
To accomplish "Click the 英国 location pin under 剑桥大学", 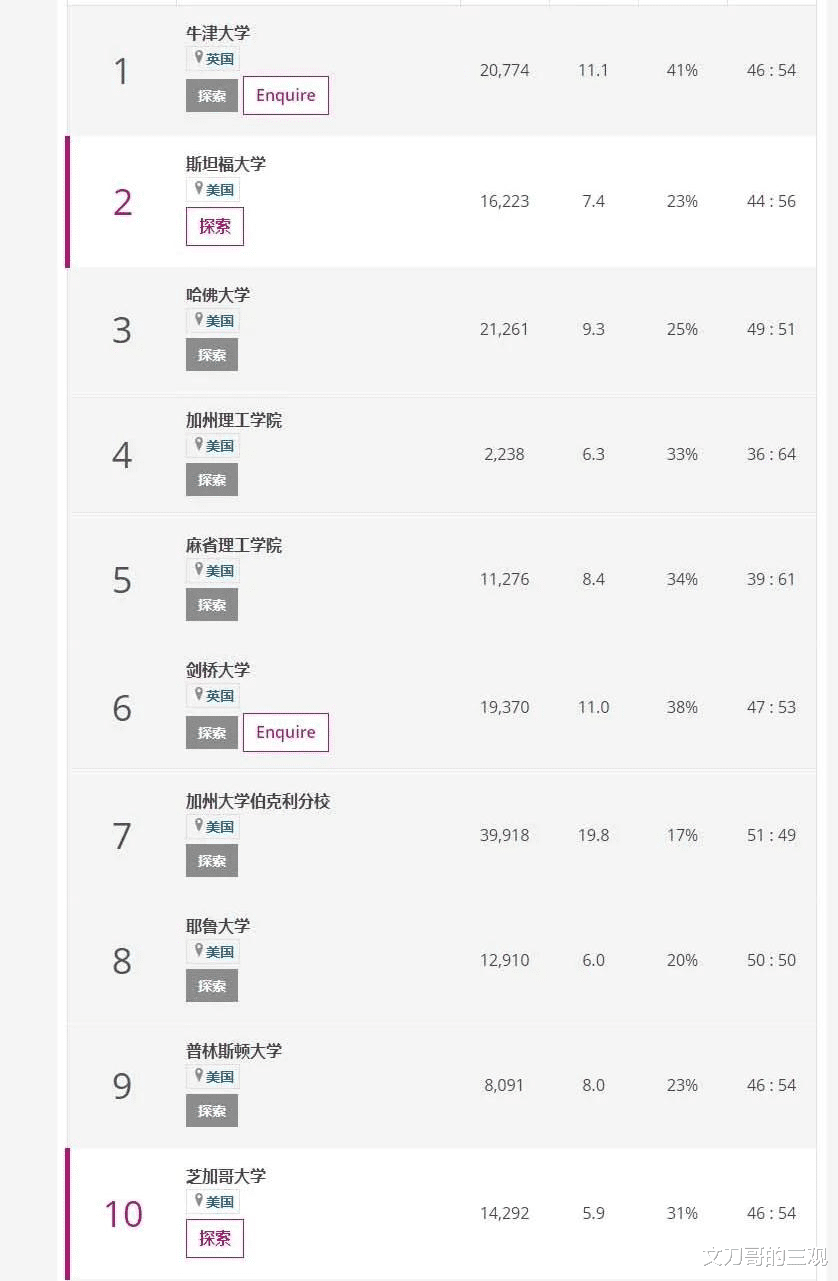I will (199, 695).
